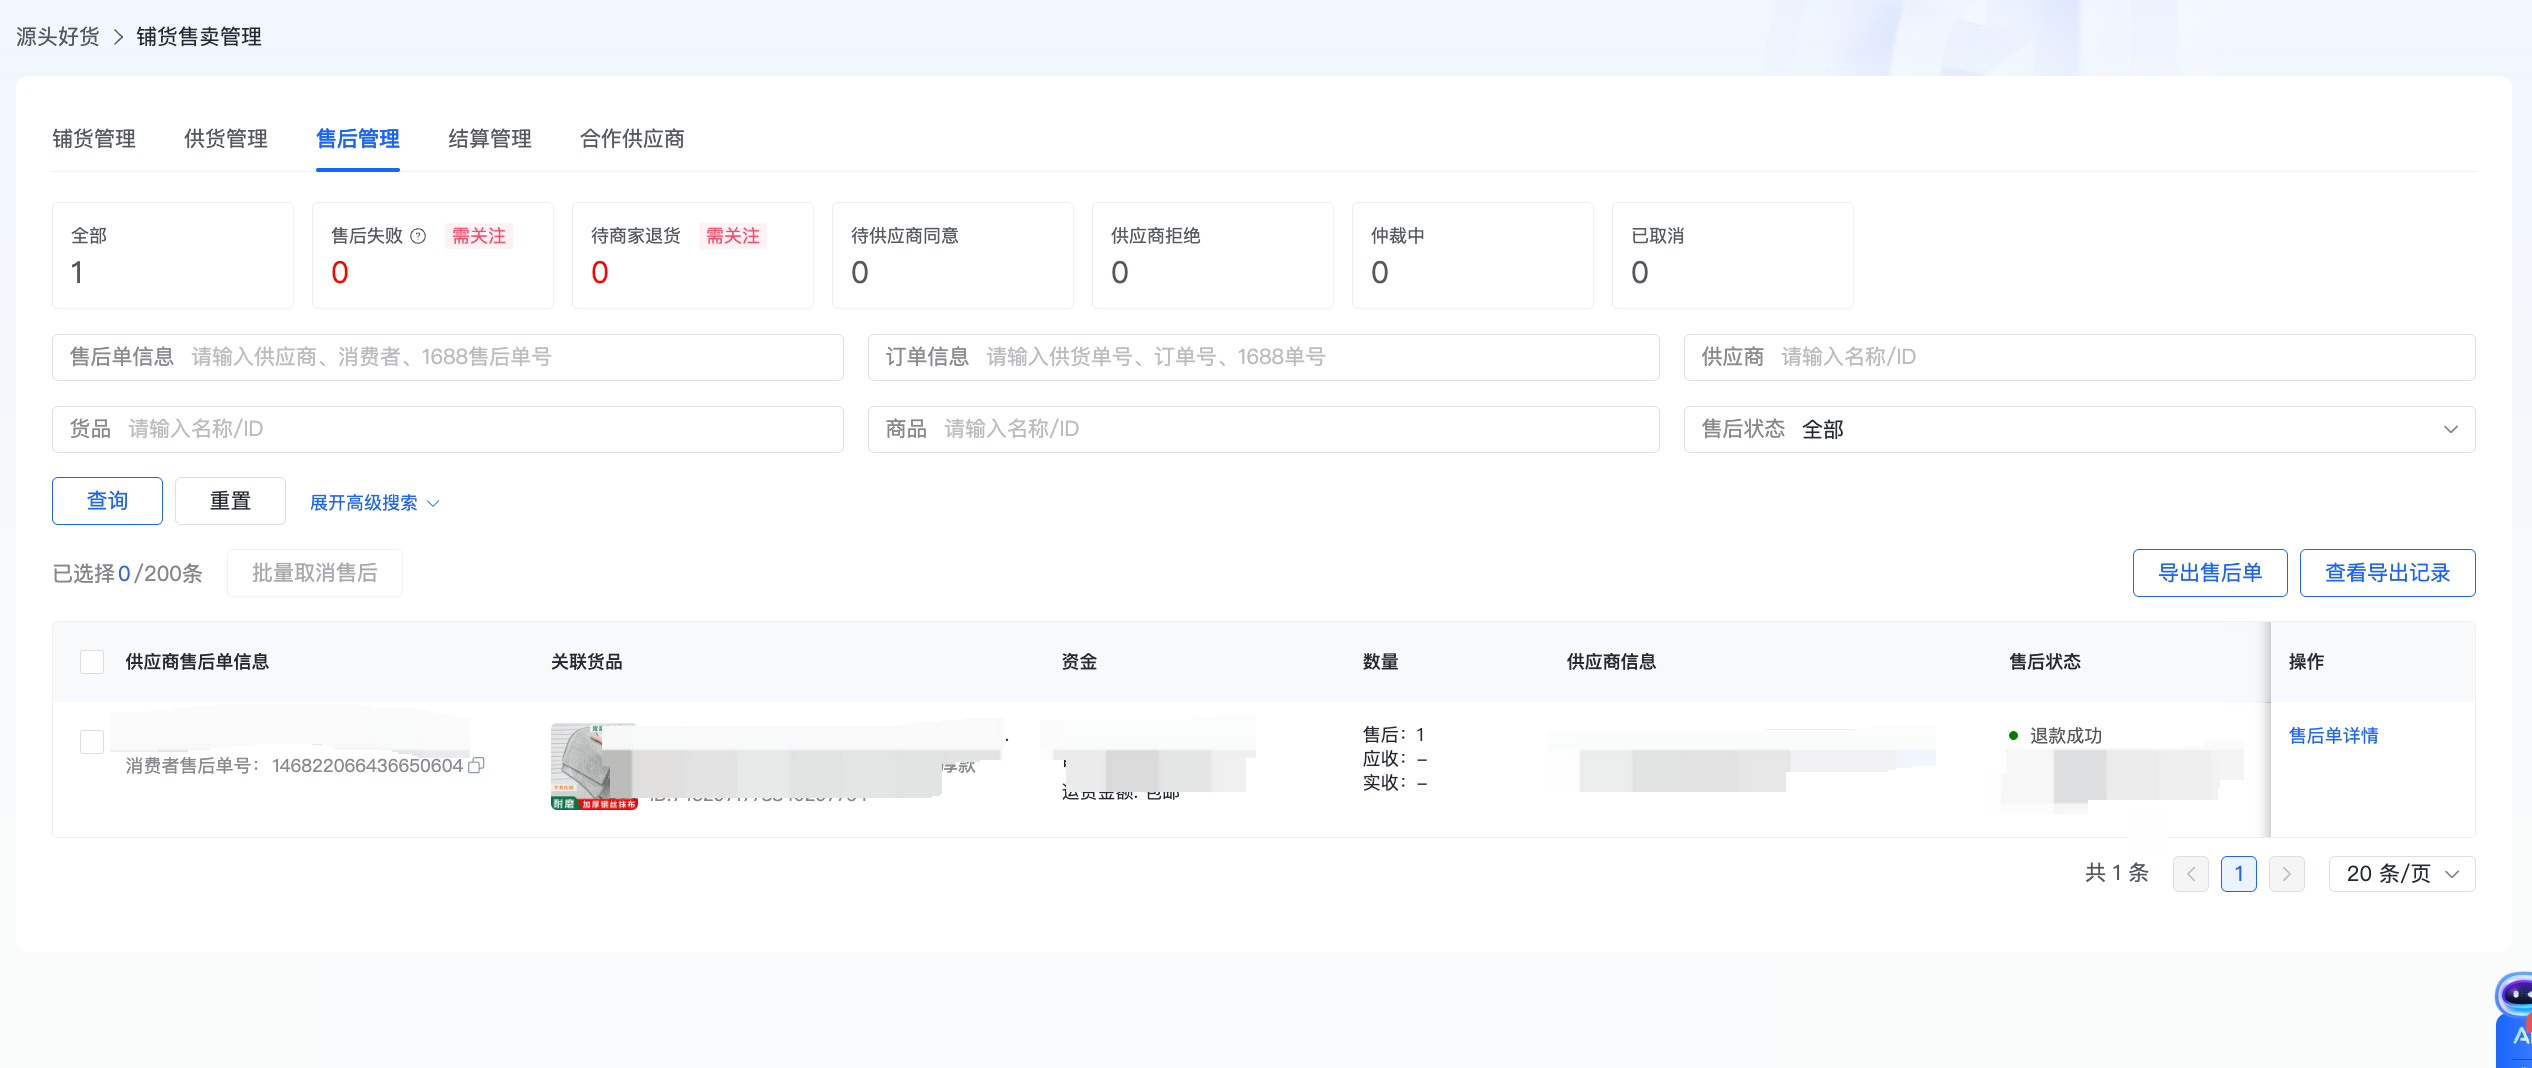Screen dimensions: 2532x1068
Task: Open the 售后状态 dropdown
Action: (2078, 429)
